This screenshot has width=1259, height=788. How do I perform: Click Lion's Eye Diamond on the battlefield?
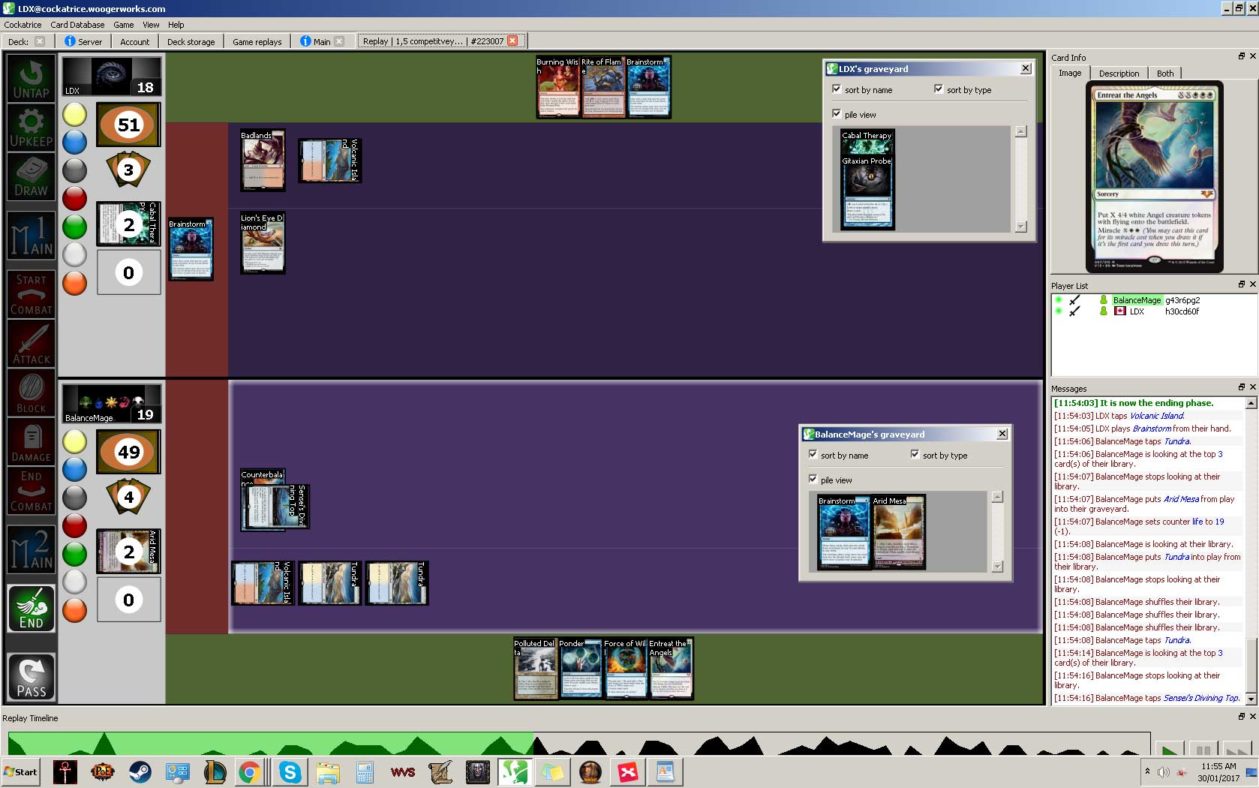point(262,242)
